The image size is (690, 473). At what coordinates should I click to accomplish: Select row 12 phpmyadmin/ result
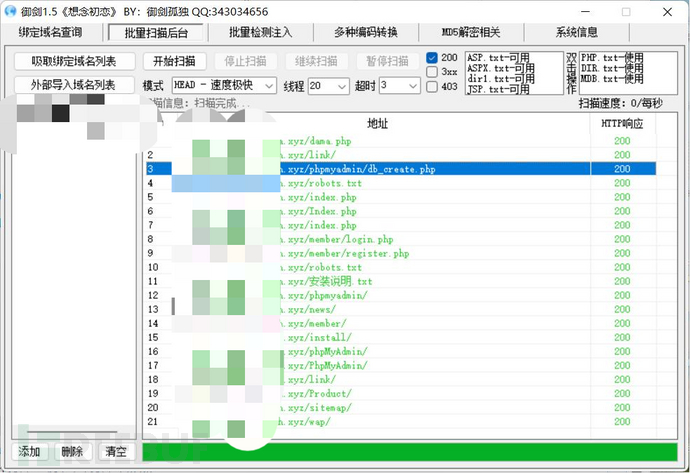click(x=401, y=295)
